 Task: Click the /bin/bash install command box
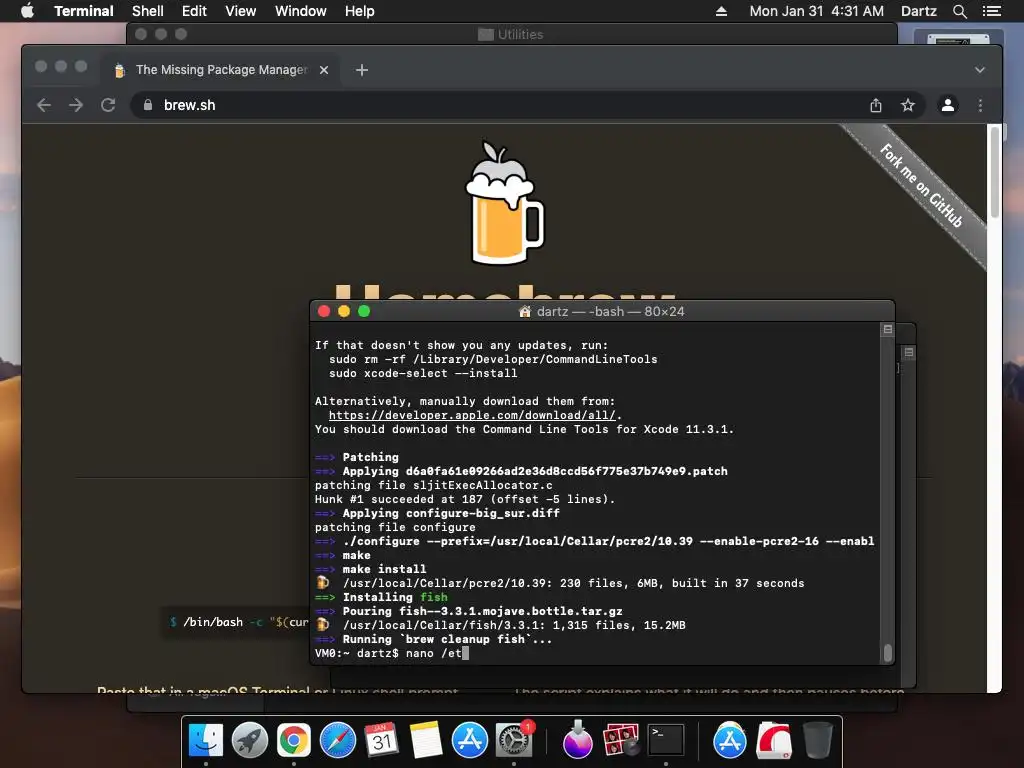(x=236, y=622)
